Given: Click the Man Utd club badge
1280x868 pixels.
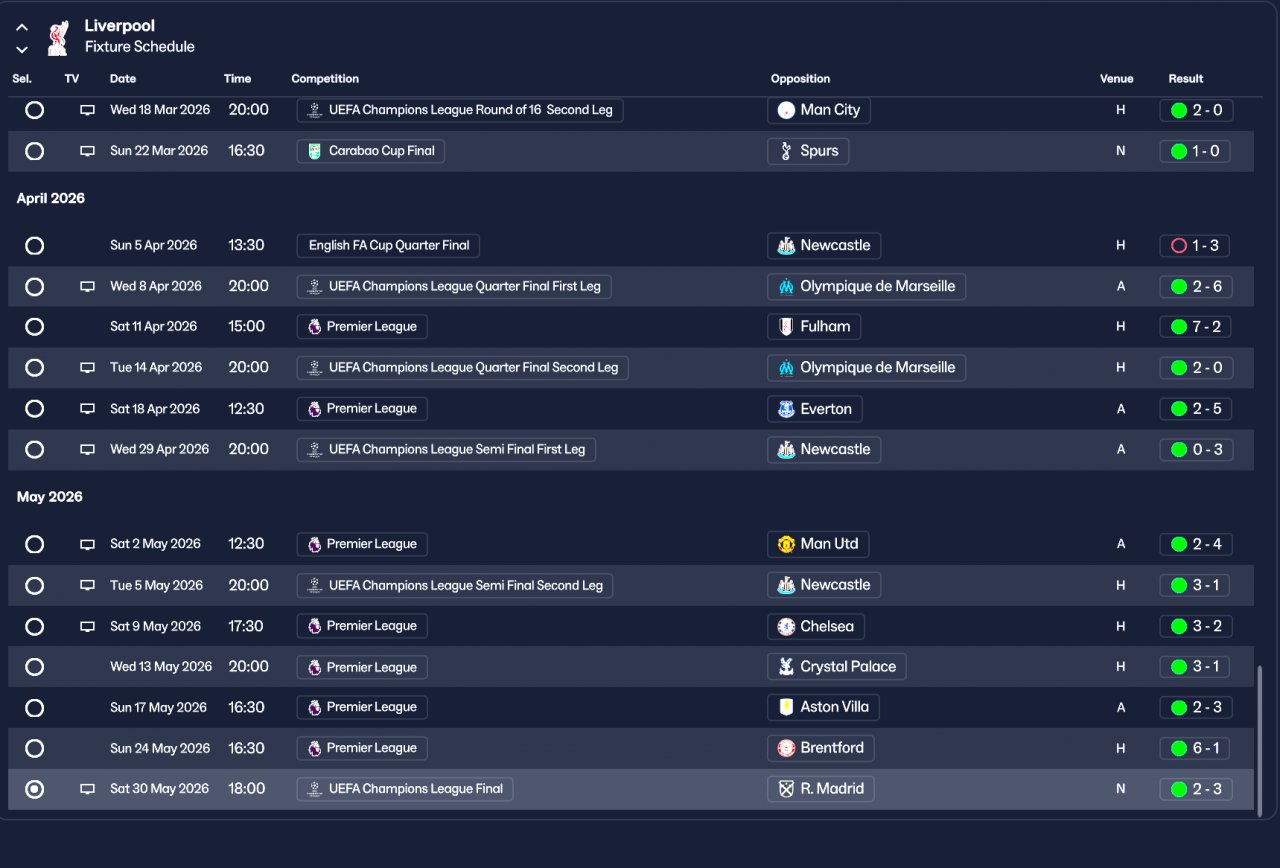Looking at the screenshot, I should 786,544.
